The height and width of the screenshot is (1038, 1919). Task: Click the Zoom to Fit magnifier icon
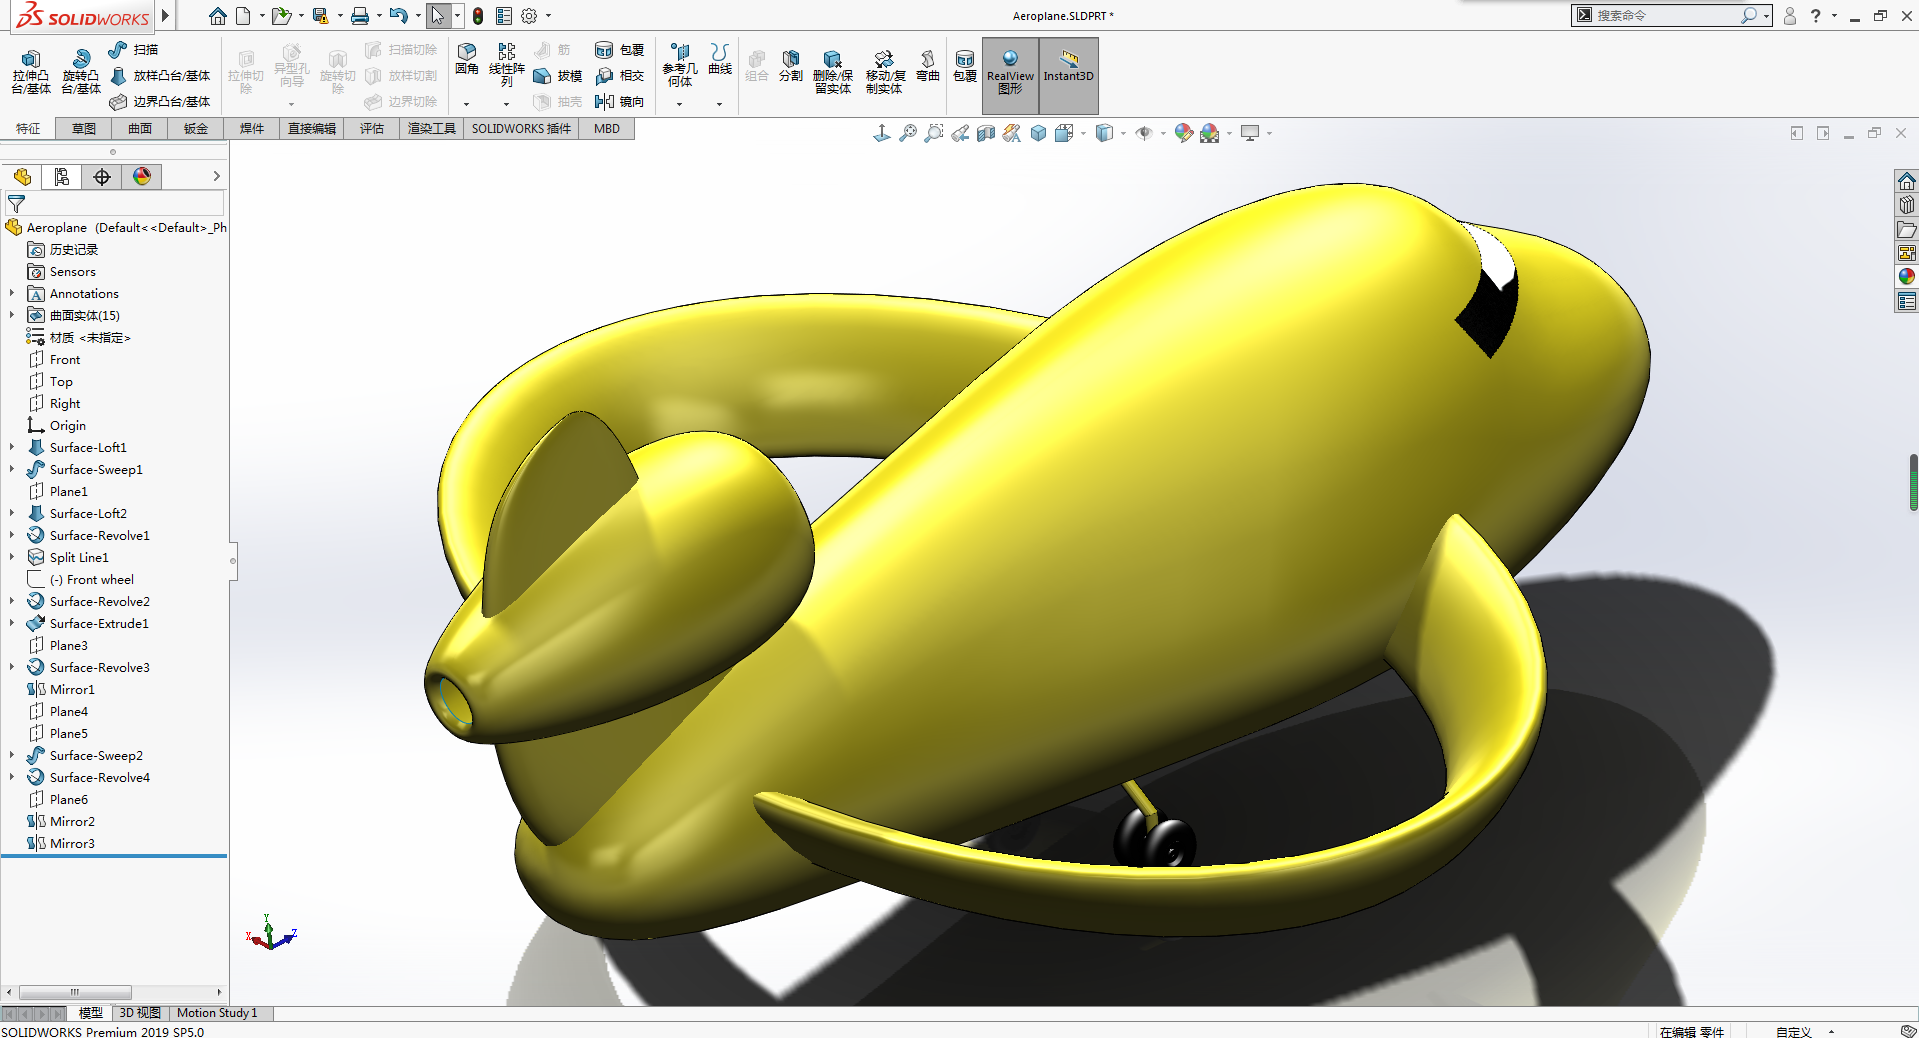(x=908, y=133)
